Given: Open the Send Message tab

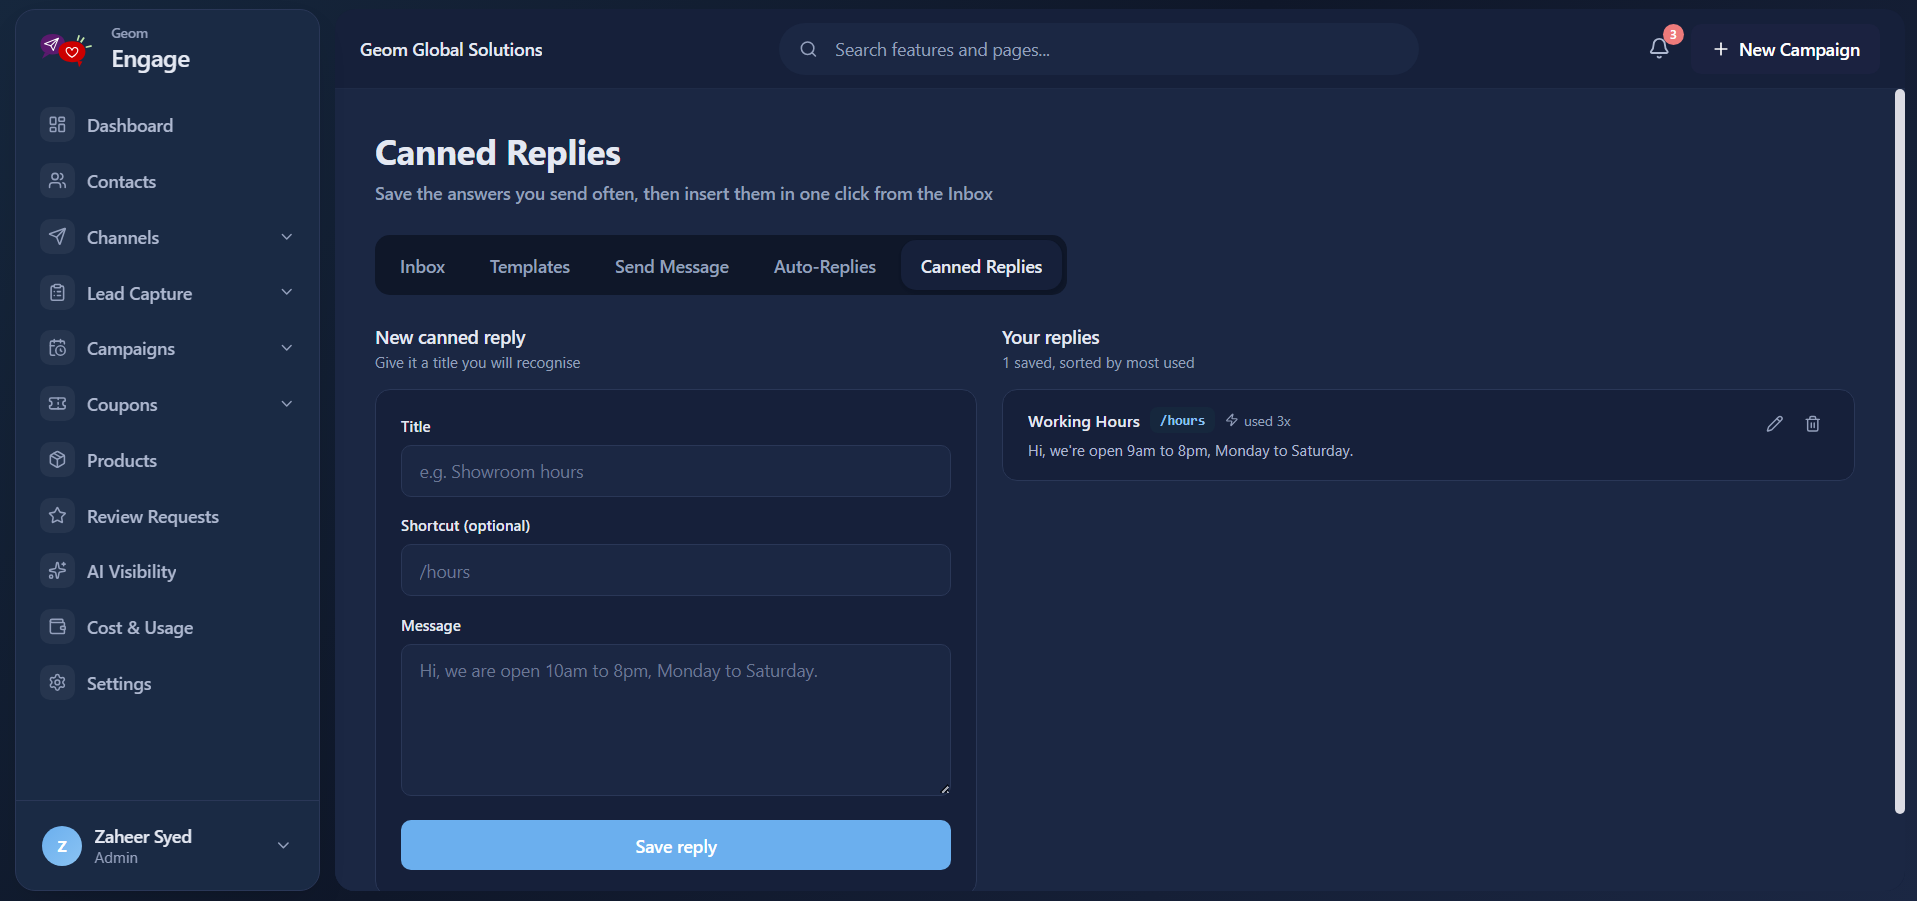Looking at the screenshot, I should (x=671, y=266).
